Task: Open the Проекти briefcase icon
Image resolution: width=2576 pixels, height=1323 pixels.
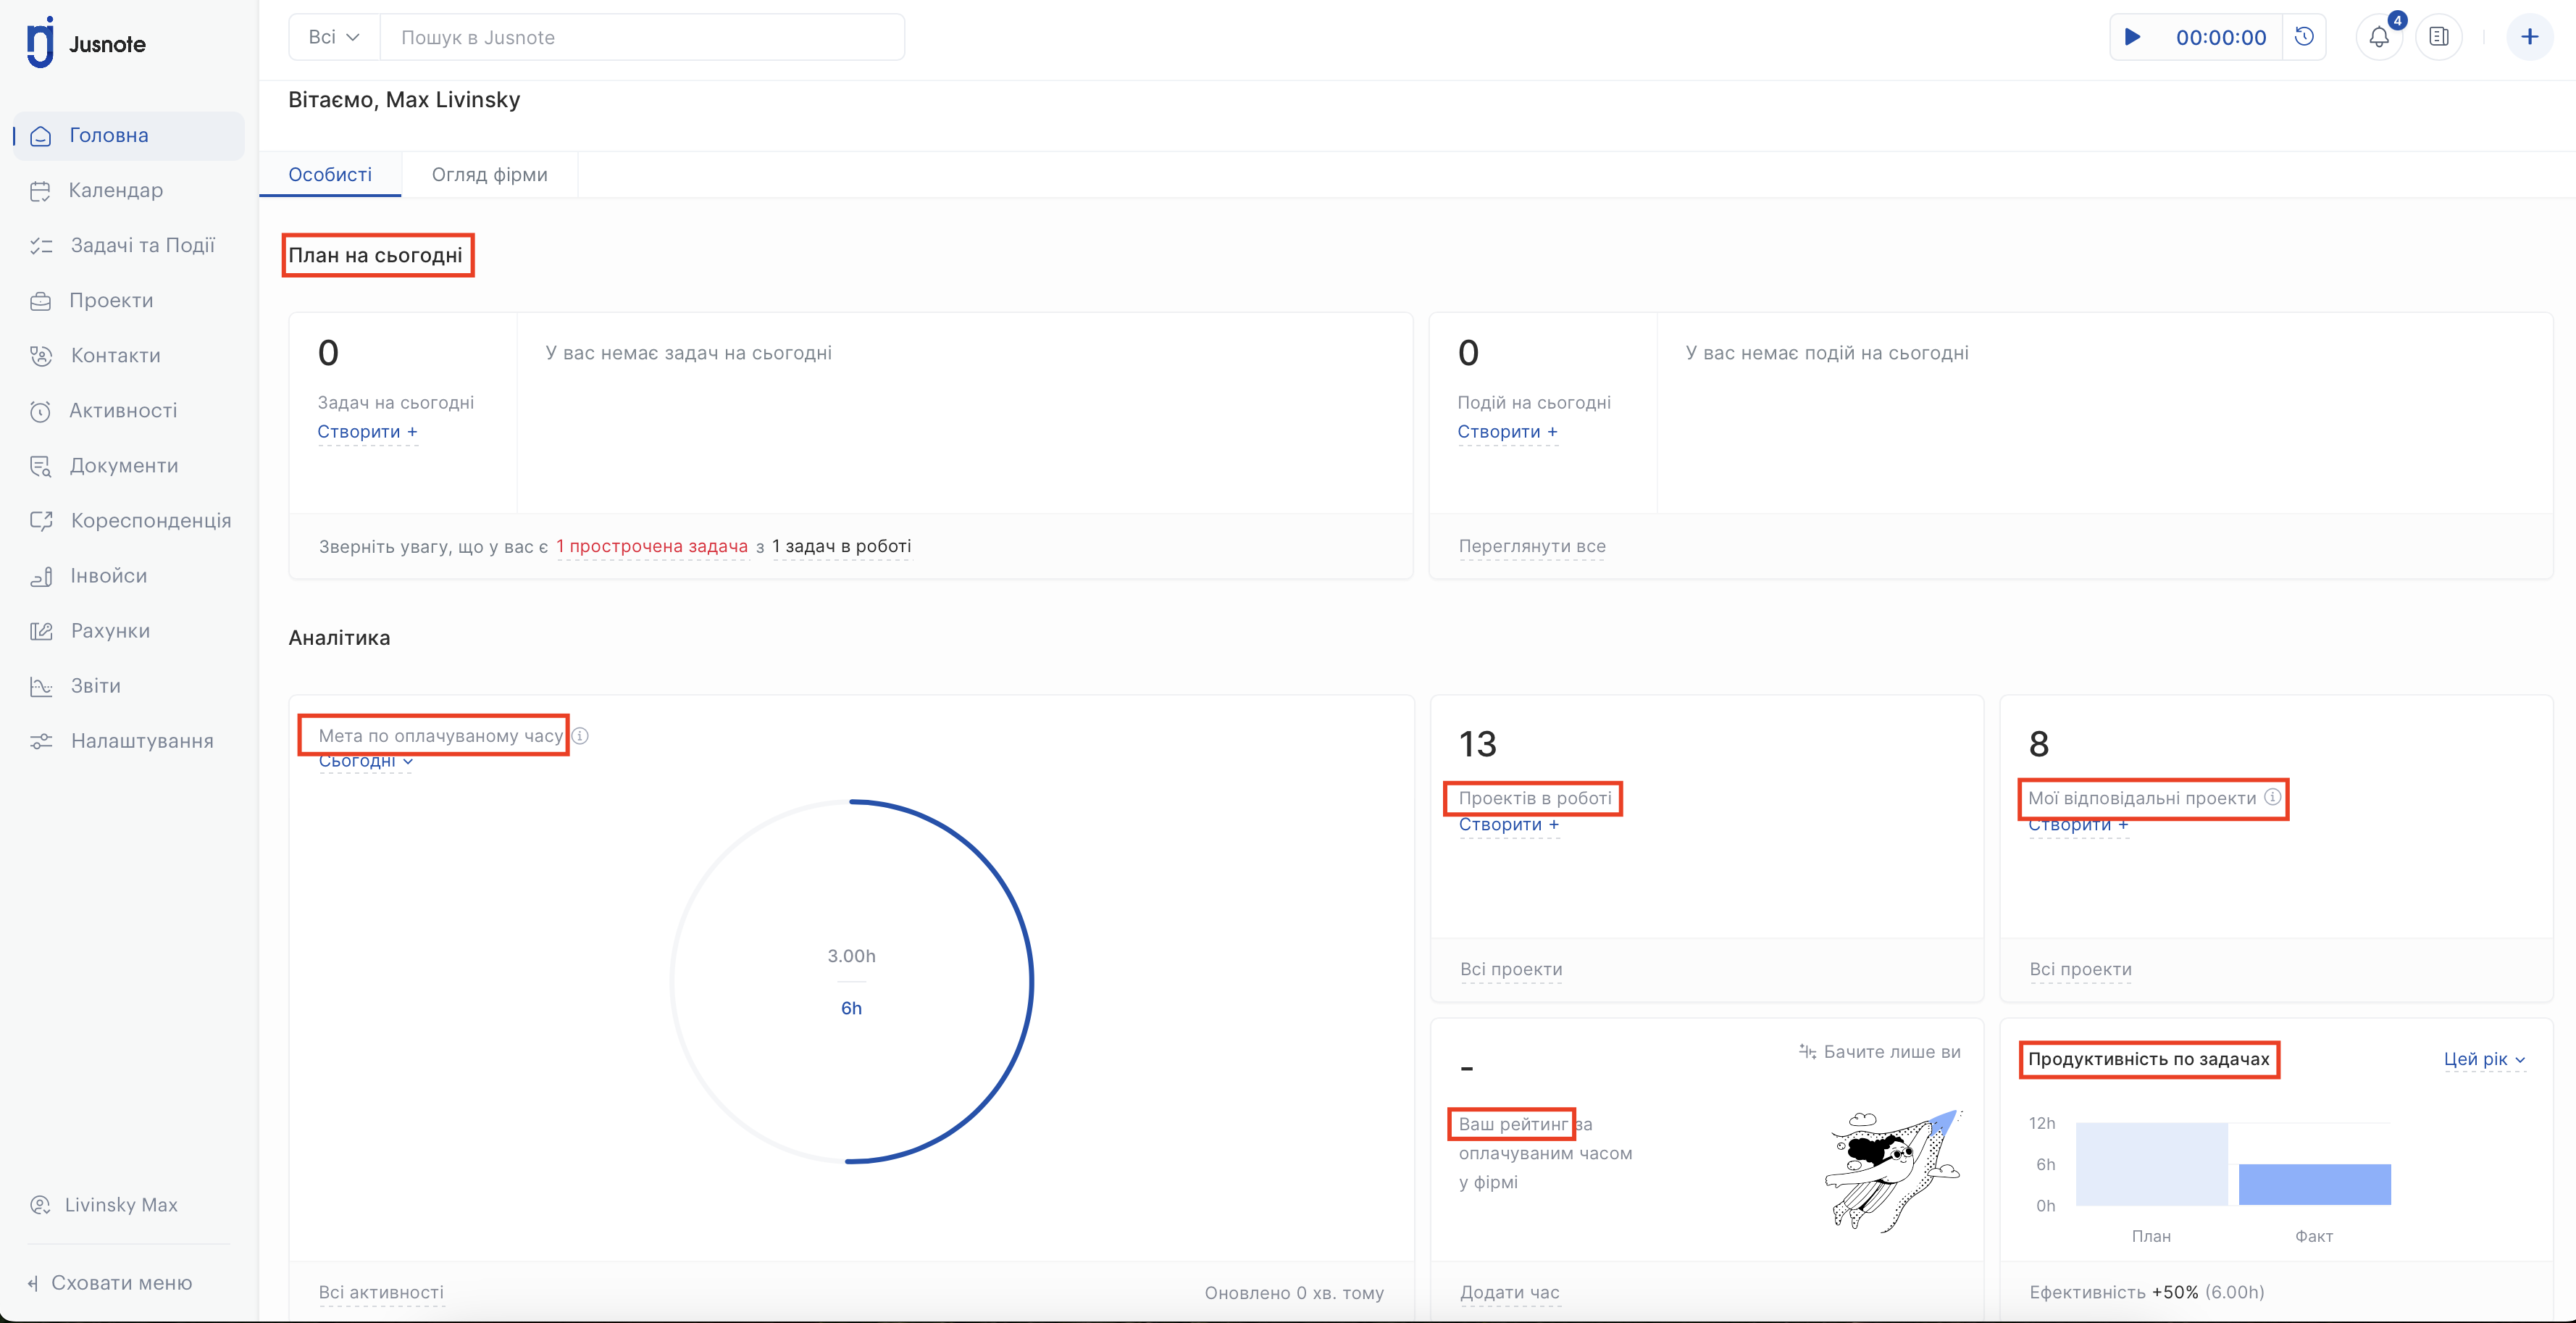Action: (x=41, y=301)
